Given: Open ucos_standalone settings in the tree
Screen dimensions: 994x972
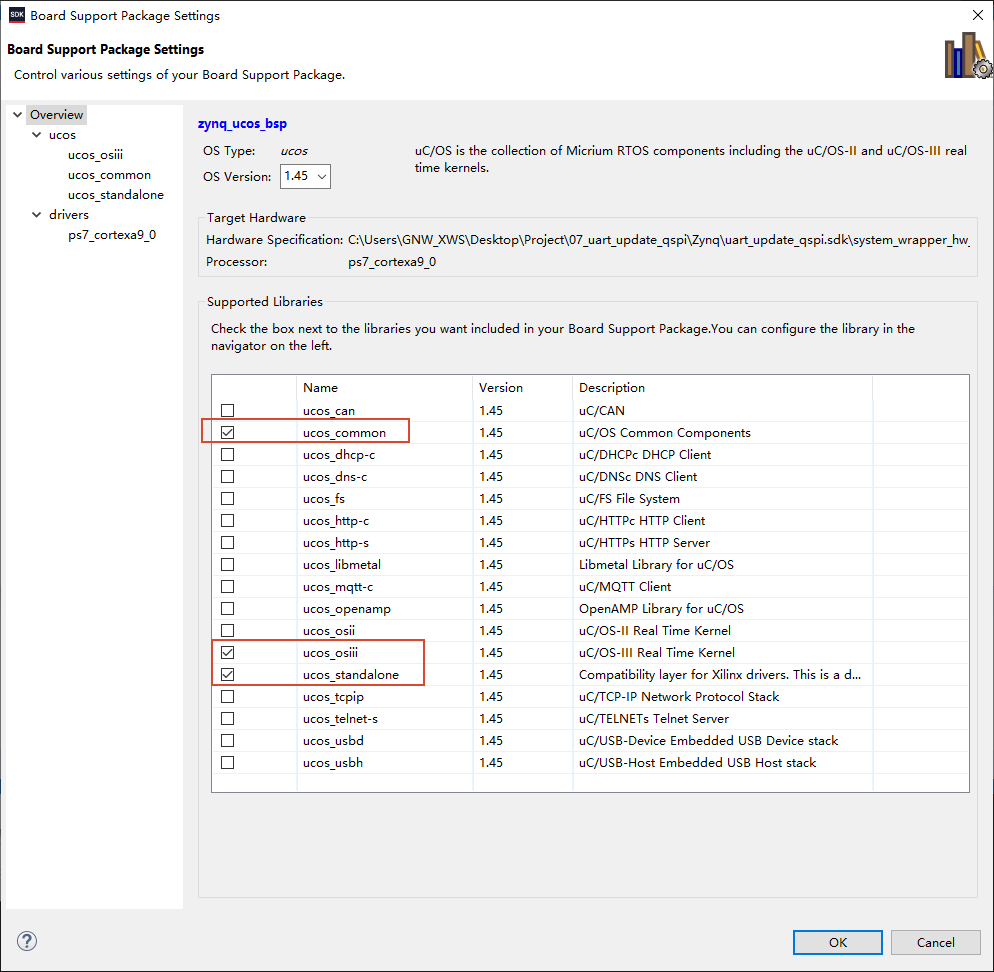Looking at the screenshot, I should click(x=115, y=195).
